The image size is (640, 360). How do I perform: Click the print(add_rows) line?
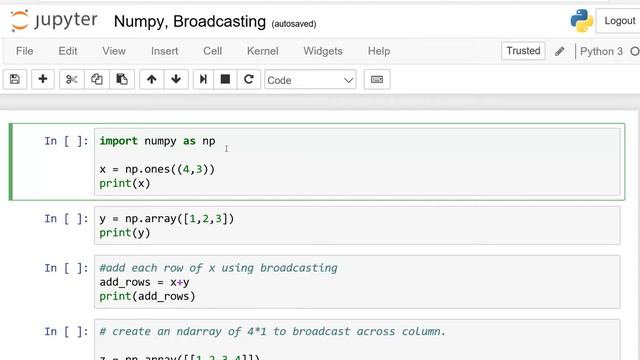(x=147, y=296)
